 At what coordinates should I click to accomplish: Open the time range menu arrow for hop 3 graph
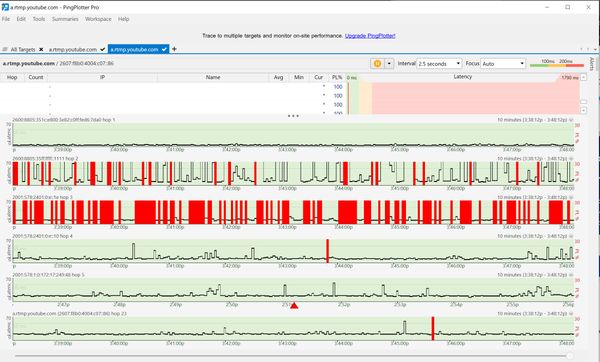(x=571, y=197)
